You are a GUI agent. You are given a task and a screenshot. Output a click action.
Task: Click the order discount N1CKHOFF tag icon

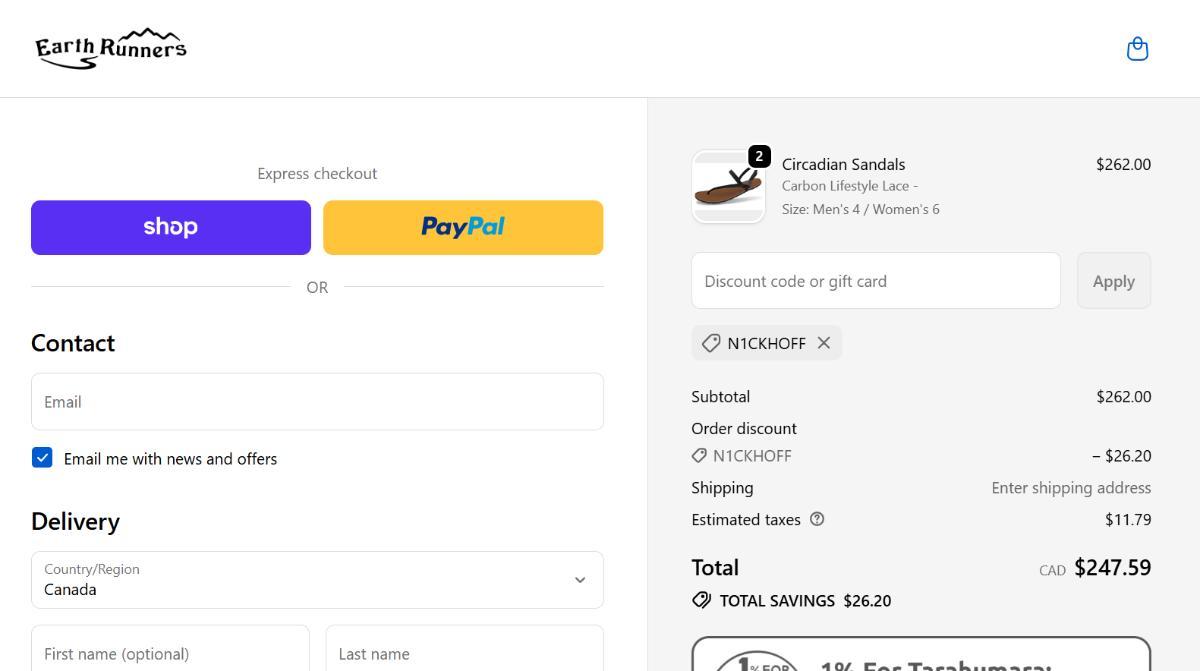700,456
